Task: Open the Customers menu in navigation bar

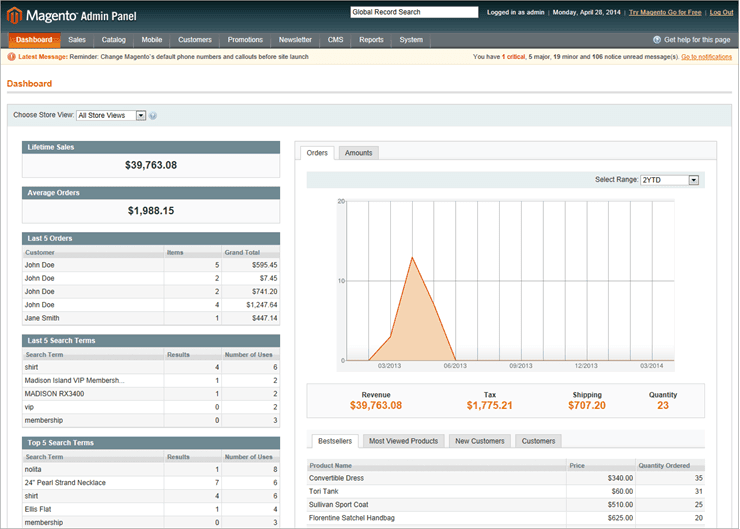Action: tap(195, 40)
